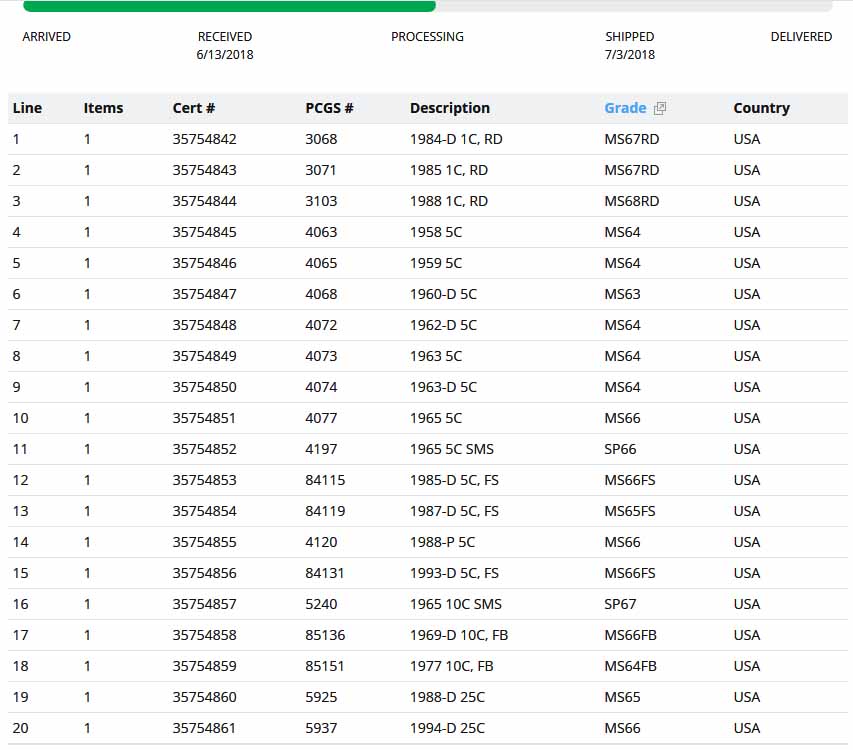Viewport: 853px width, 750px height.
Task: Click the DELIVERED status label
Action: tap(801, 36)
